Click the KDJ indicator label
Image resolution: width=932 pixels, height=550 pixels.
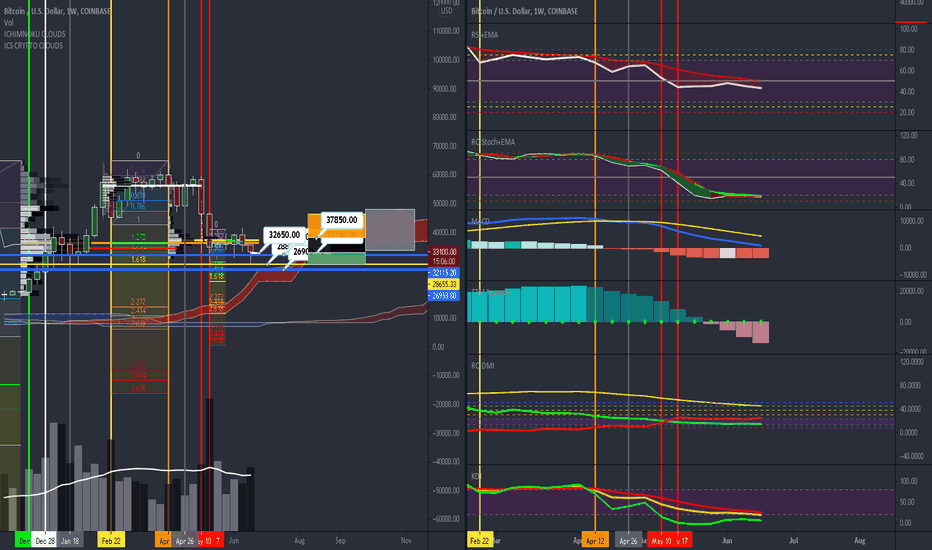[476, 476]
